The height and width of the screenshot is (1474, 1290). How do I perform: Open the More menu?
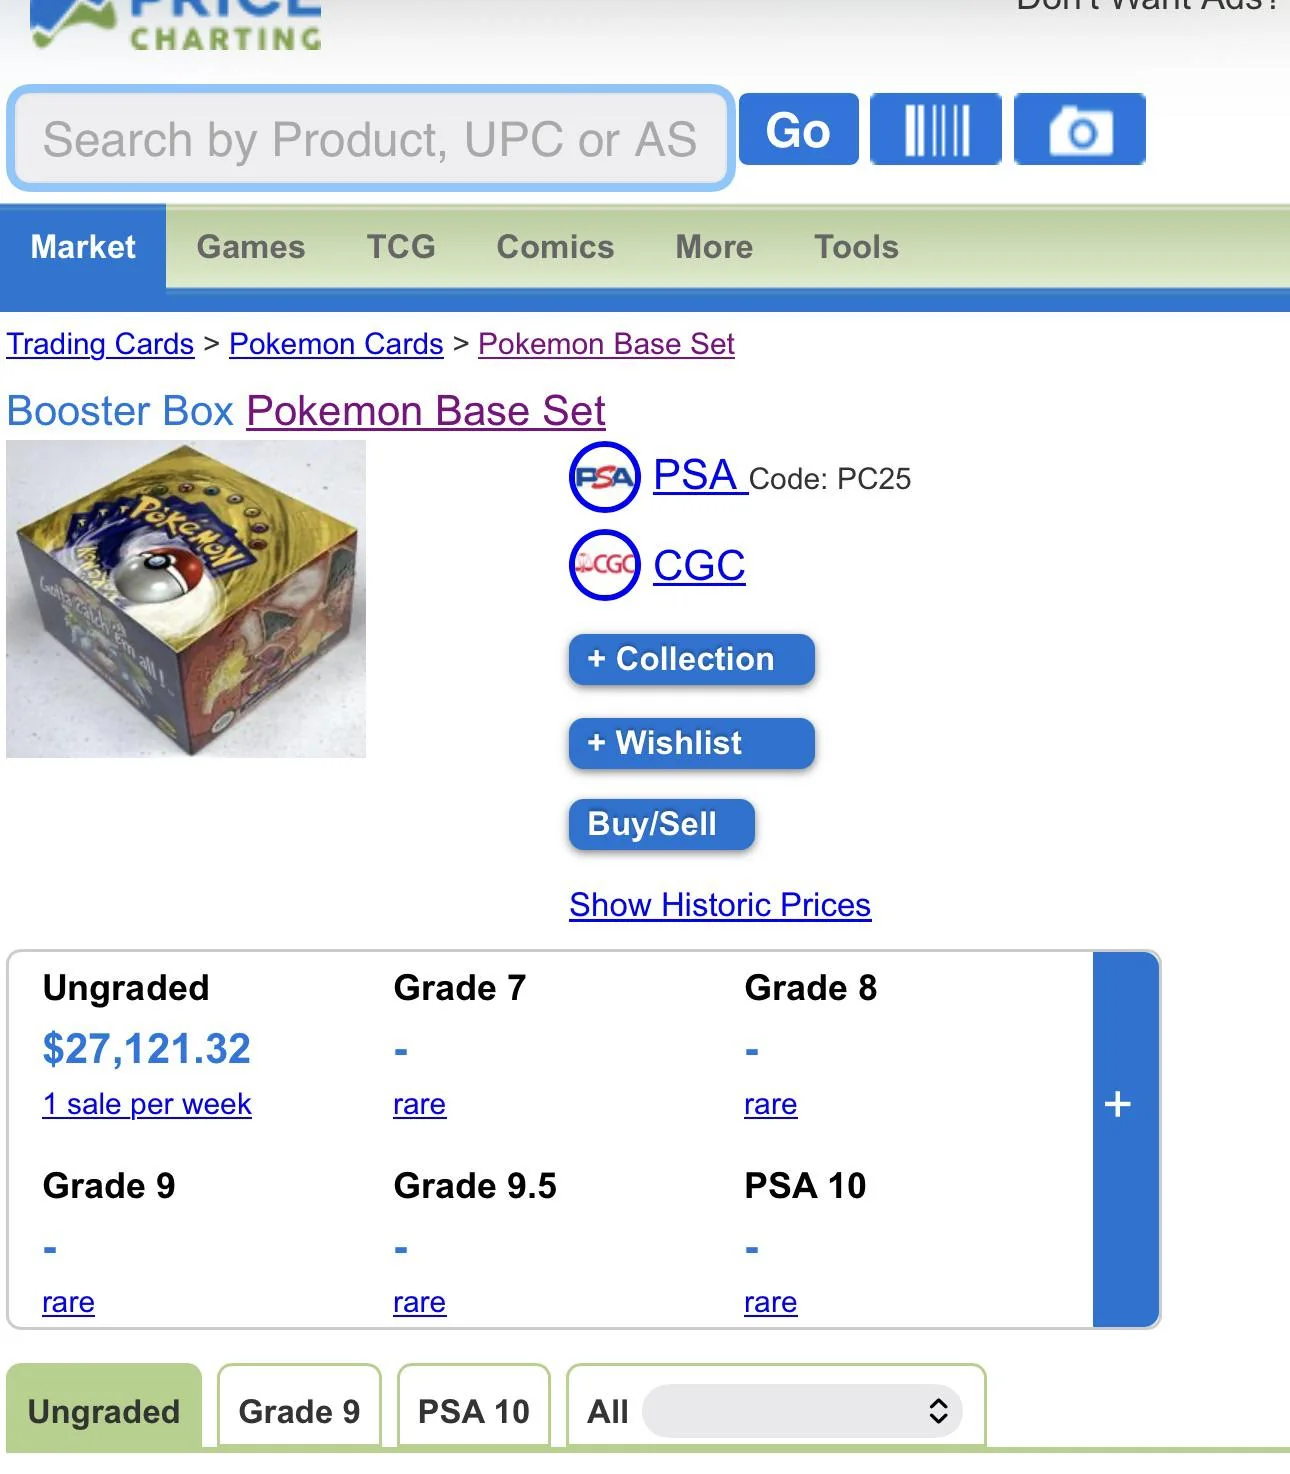[714, 247]
